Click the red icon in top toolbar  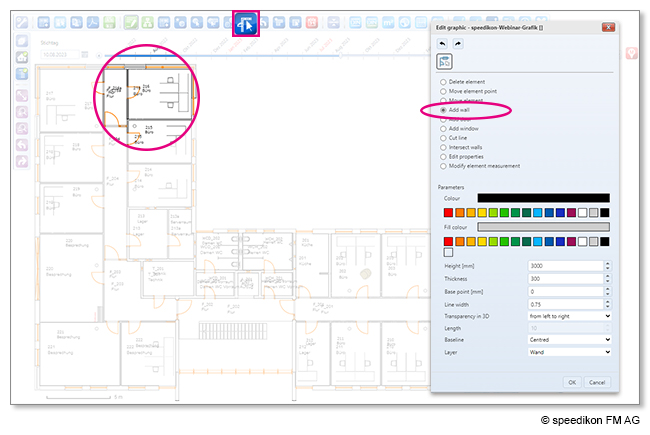[x=311, y=22]
